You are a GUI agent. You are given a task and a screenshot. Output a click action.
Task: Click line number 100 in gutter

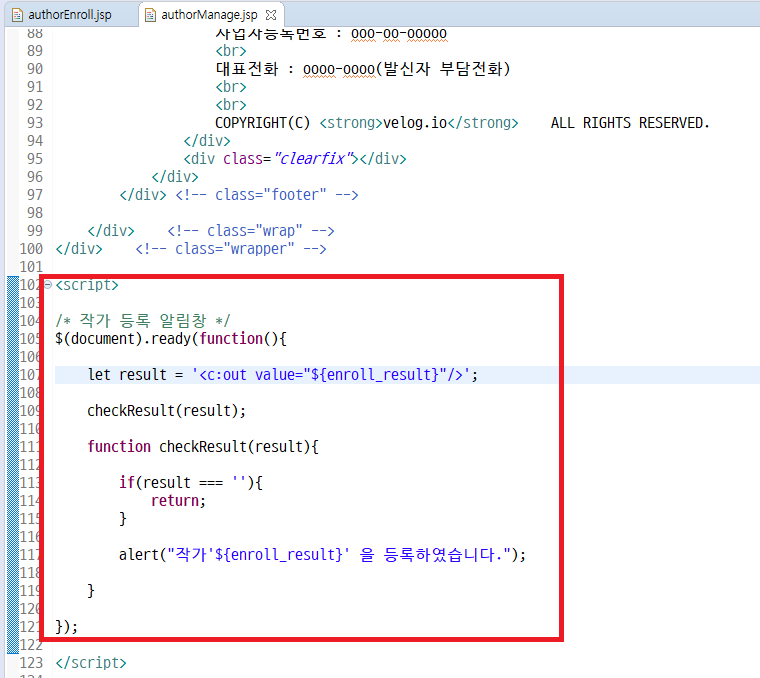click(32, 249)
